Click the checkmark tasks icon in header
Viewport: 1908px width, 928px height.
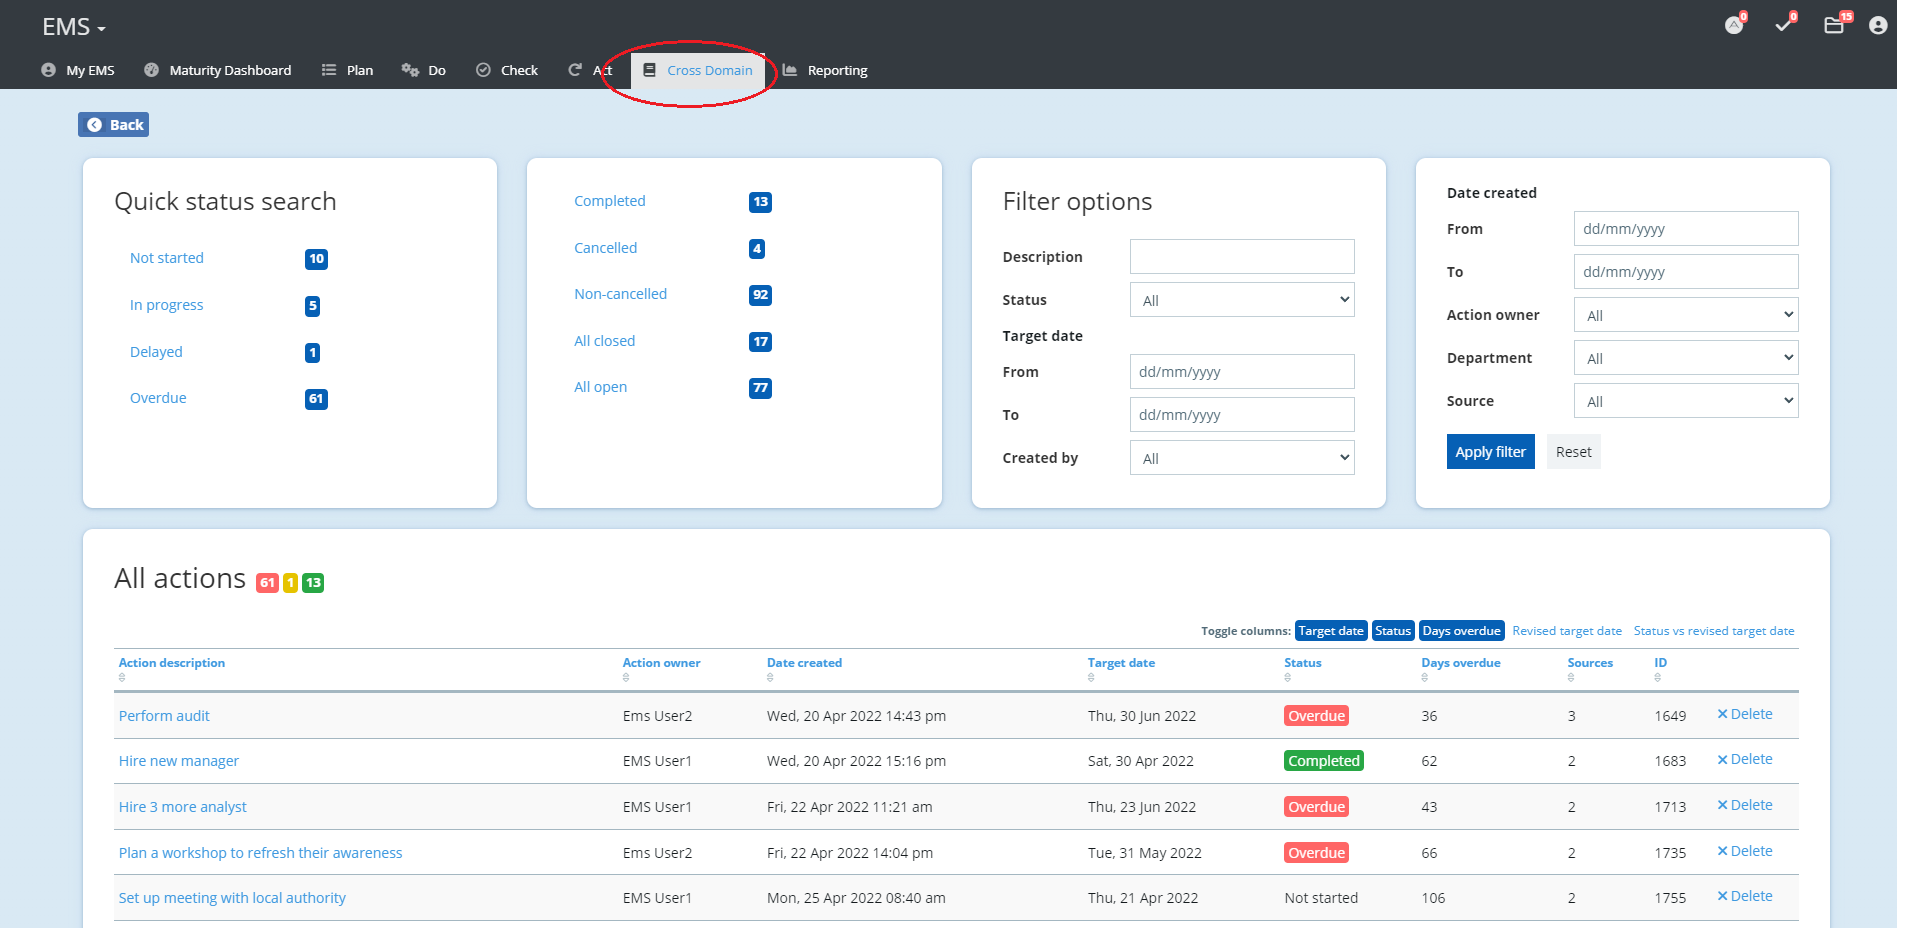1783,26
